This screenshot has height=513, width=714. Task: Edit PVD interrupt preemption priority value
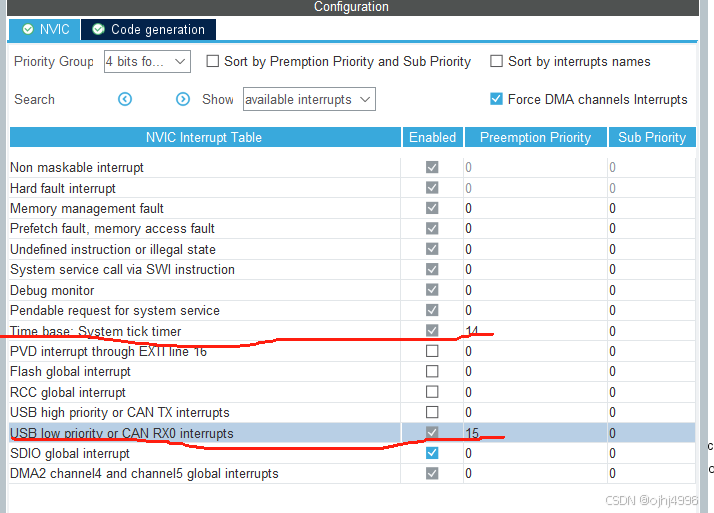point(536,351)
